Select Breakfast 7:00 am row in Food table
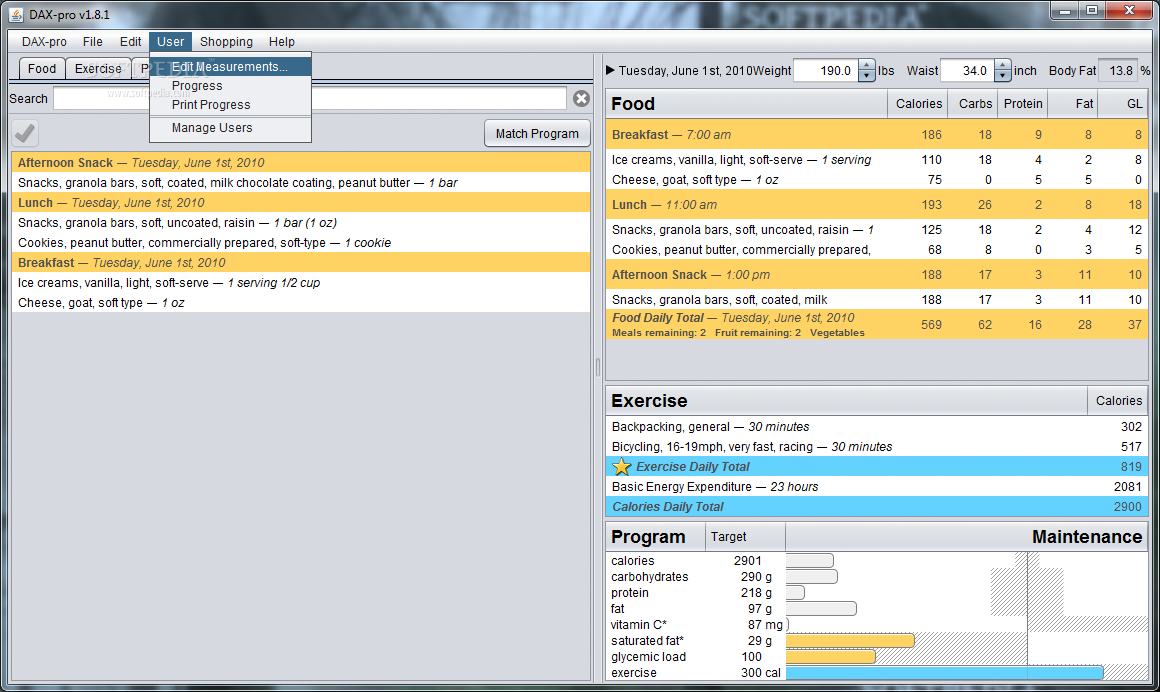Image resolution: width=1160 pixels, height=692 pixels. pos(877,135)
